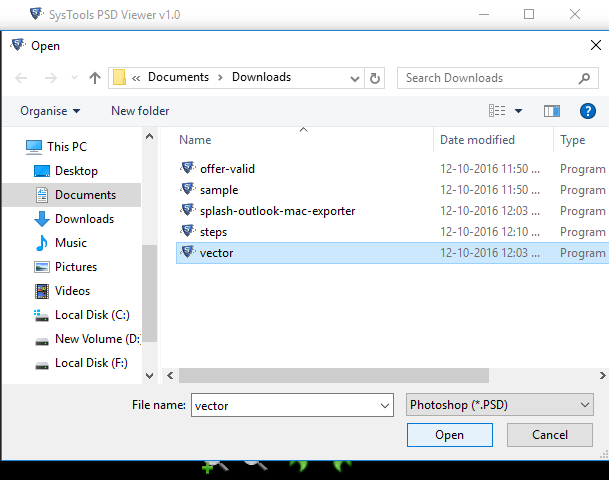Go back with the left arrow
The image size is (609, 480).
pos(21,78)
